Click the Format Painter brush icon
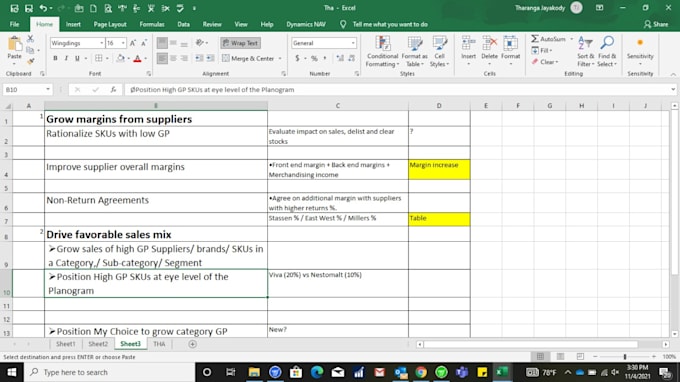This screenshot has width=680, height=382. point(30,62)
